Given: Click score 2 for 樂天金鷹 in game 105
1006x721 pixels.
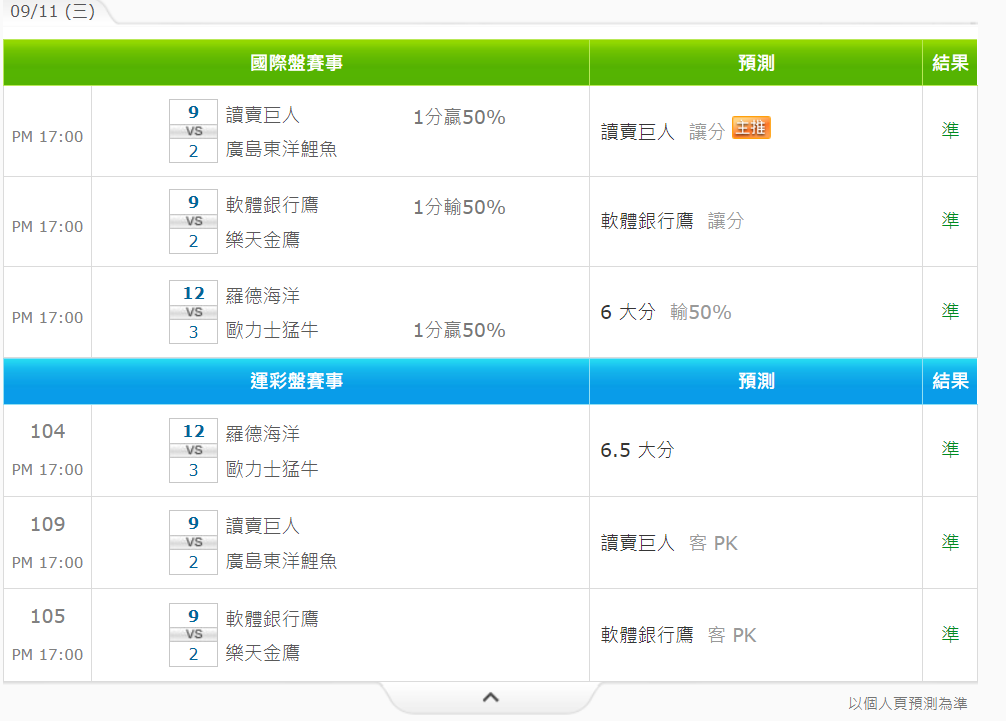Looking at the screenshot, I should point(194,654).
